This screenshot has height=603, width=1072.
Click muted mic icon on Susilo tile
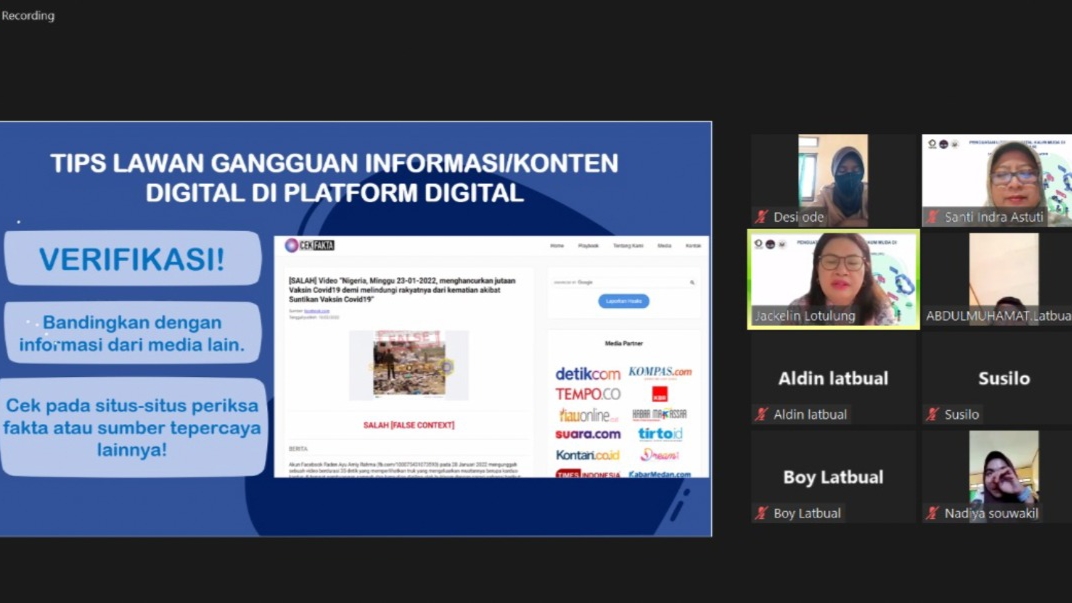point(933,414)
